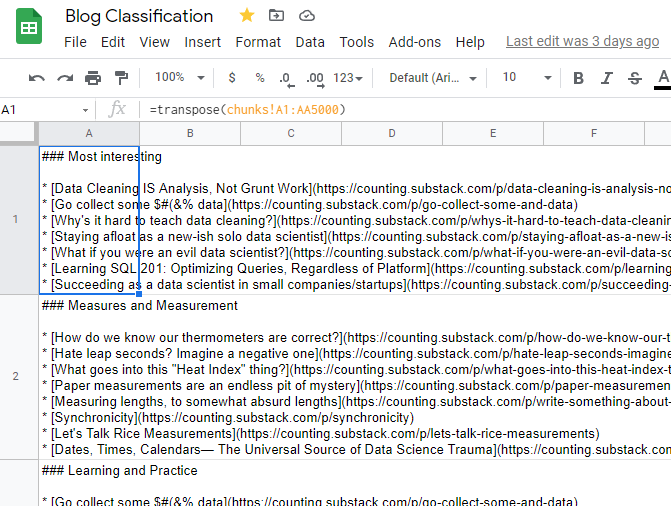The height and width of the screenshot is (506, 671).
Task: Check the cloud save status icon
Action: 307,16
